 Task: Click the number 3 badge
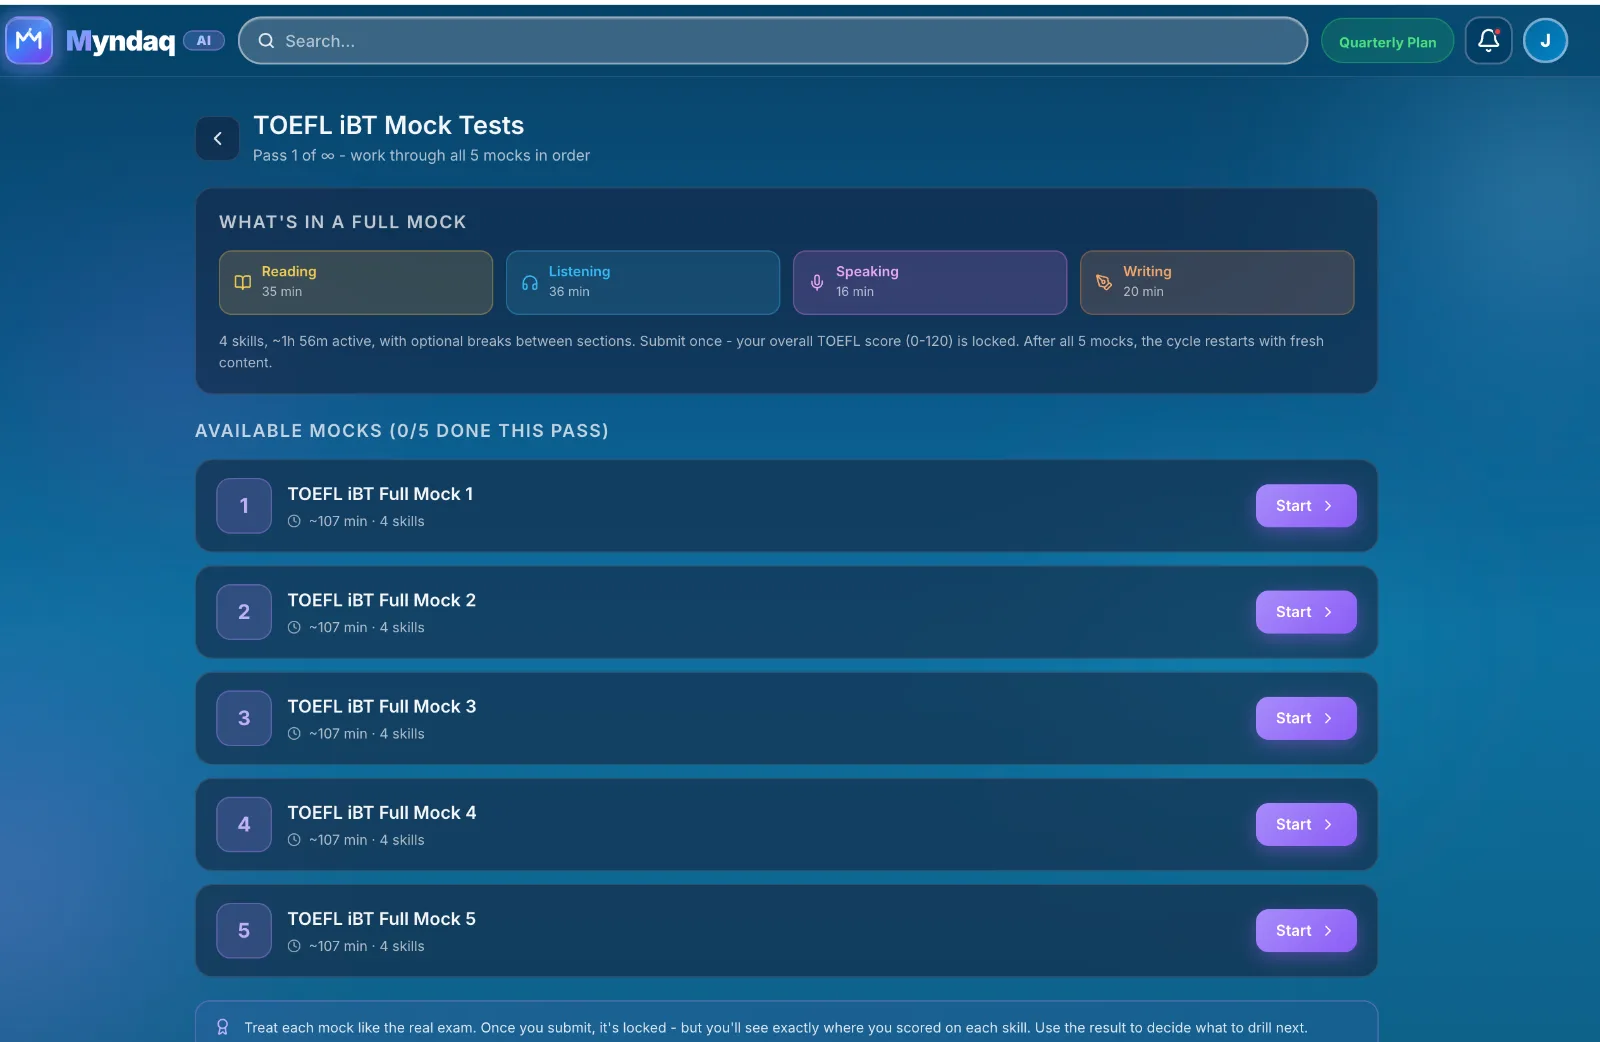tap(244, 718)
